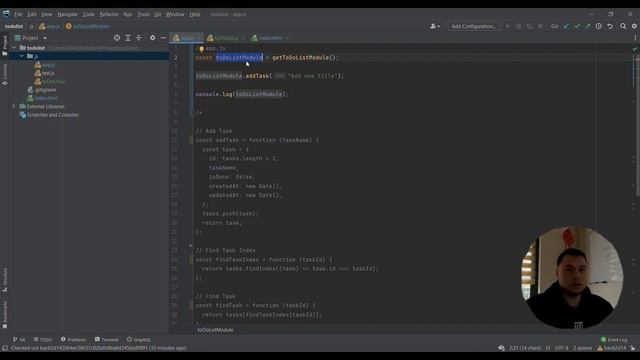
Task: Click UTF-8 encoding in status bar
Action: [561, 348]
